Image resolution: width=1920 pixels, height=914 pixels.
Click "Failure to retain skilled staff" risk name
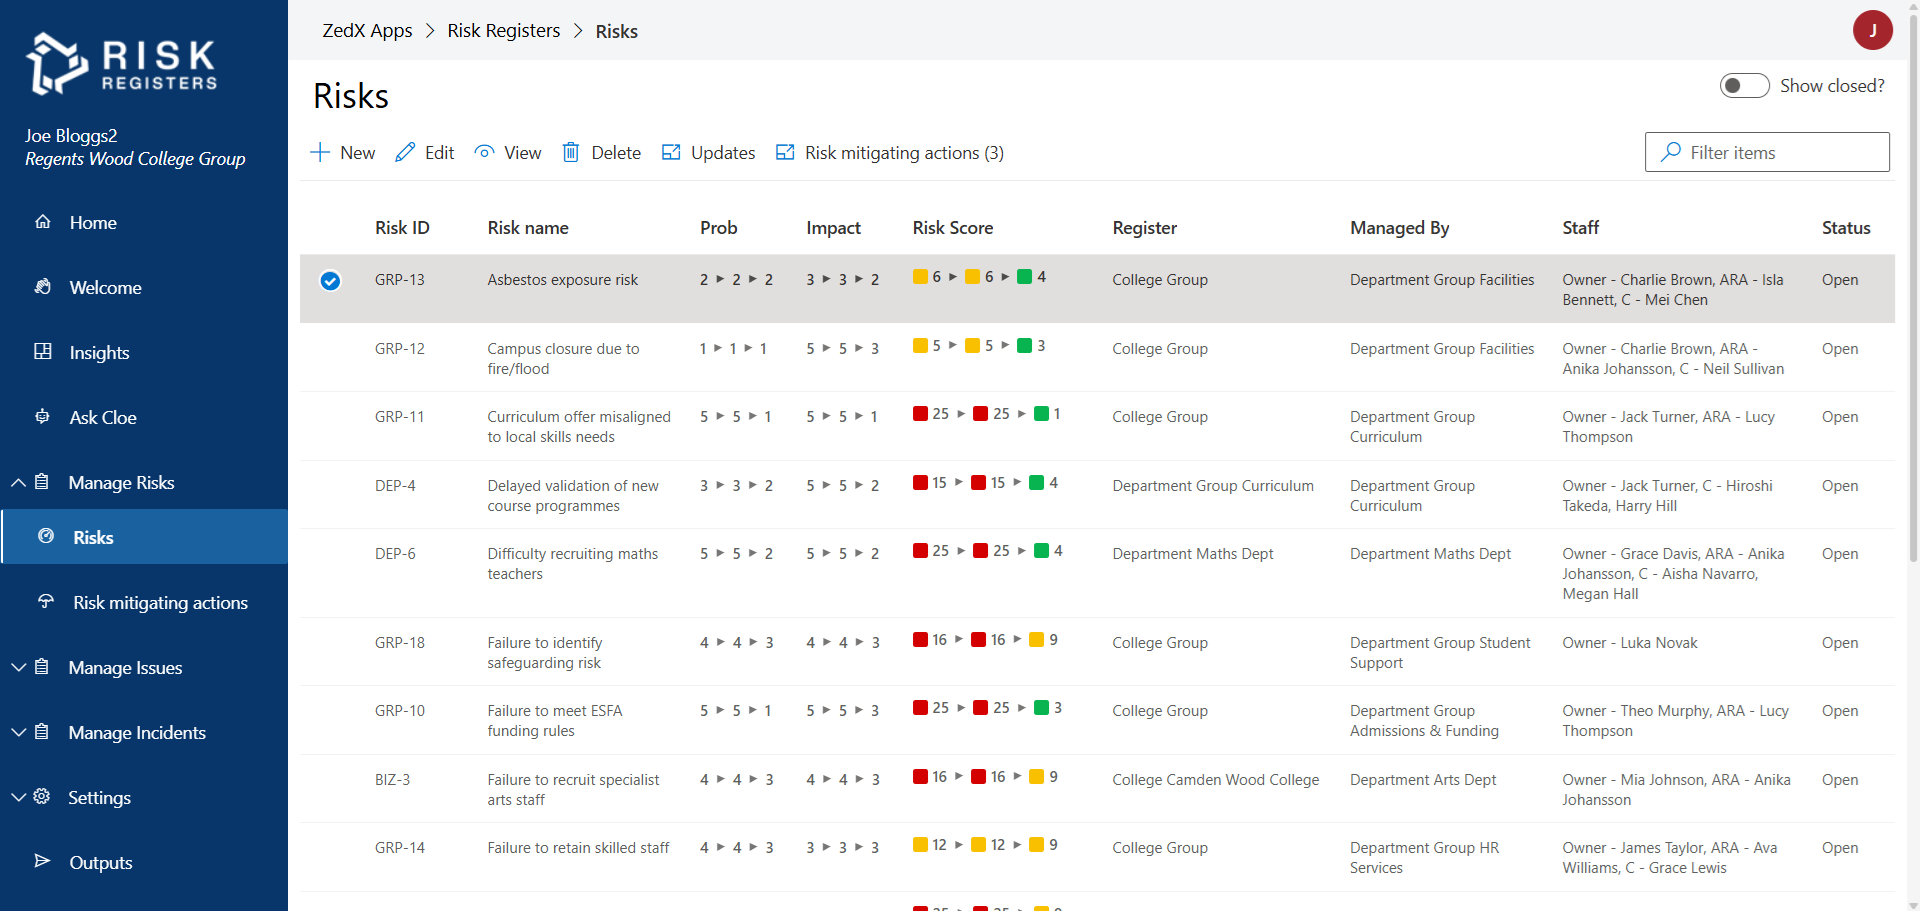click(x=578, y=848)
